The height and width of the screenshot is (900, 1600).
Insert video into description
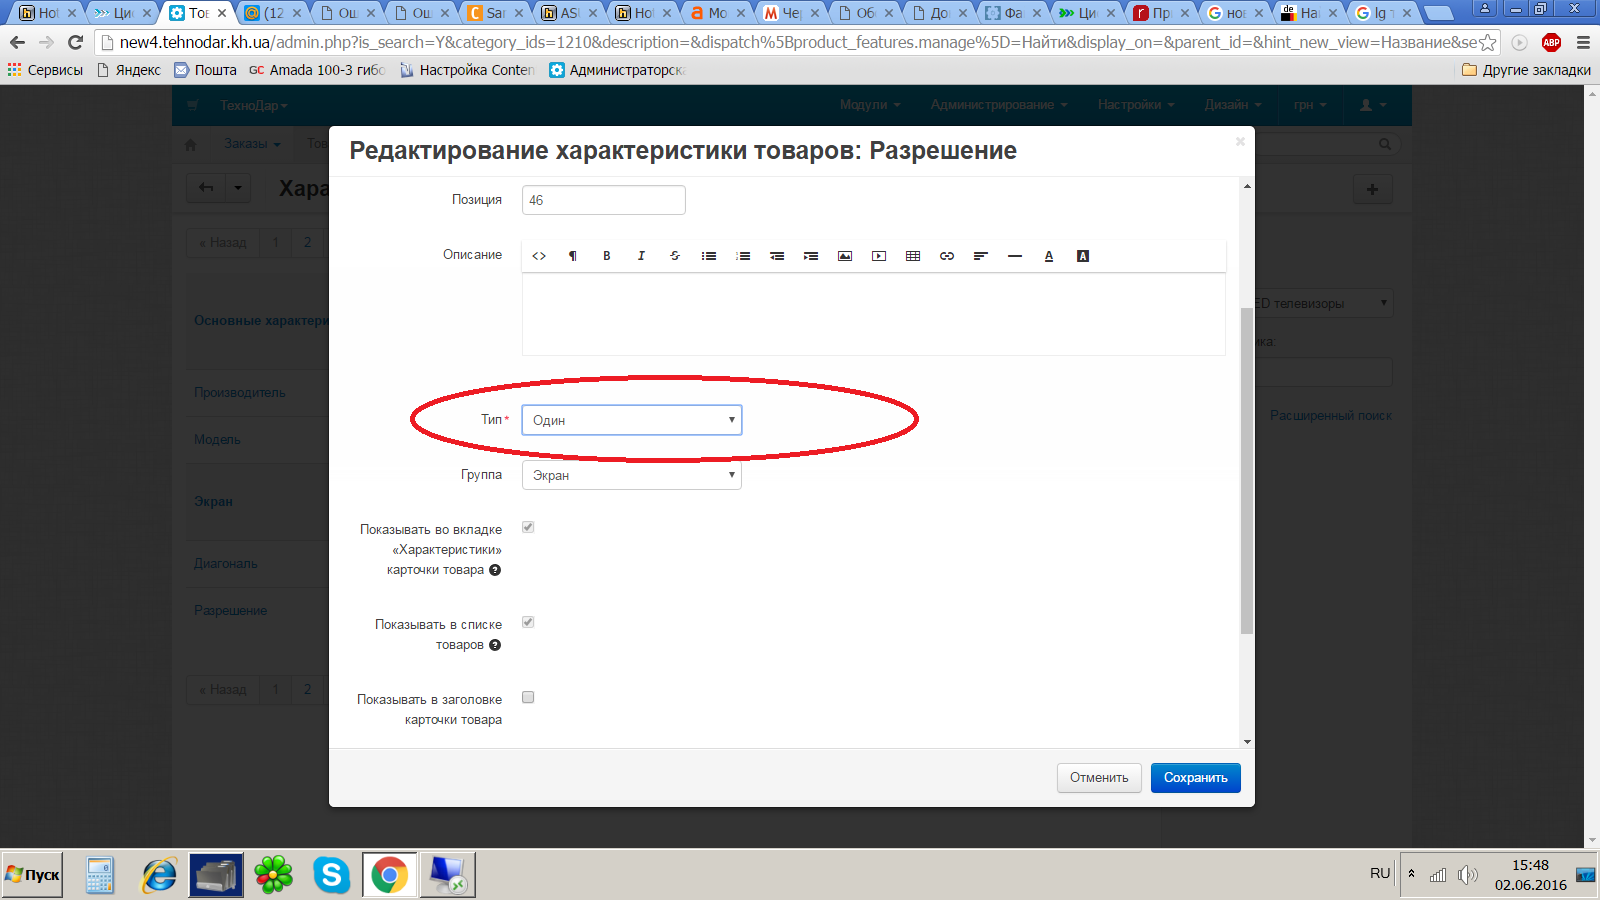click(879, 256)
